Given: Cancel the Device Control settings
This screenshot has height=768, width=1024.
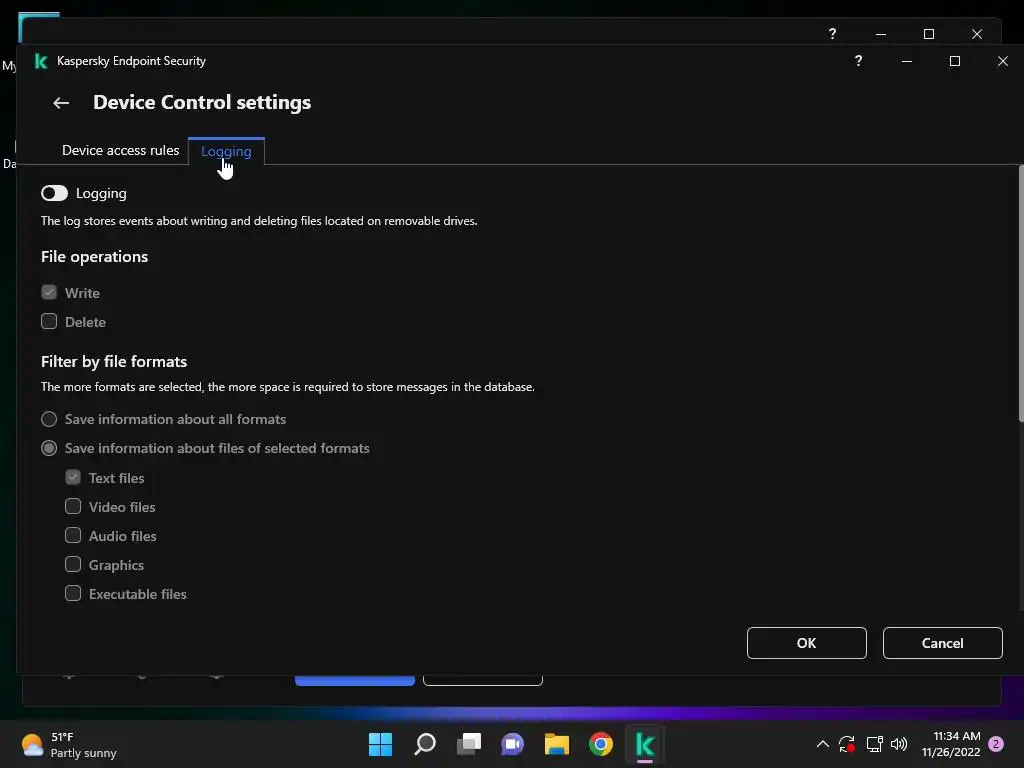Looking at the screenshot, I should pos(942,643).
